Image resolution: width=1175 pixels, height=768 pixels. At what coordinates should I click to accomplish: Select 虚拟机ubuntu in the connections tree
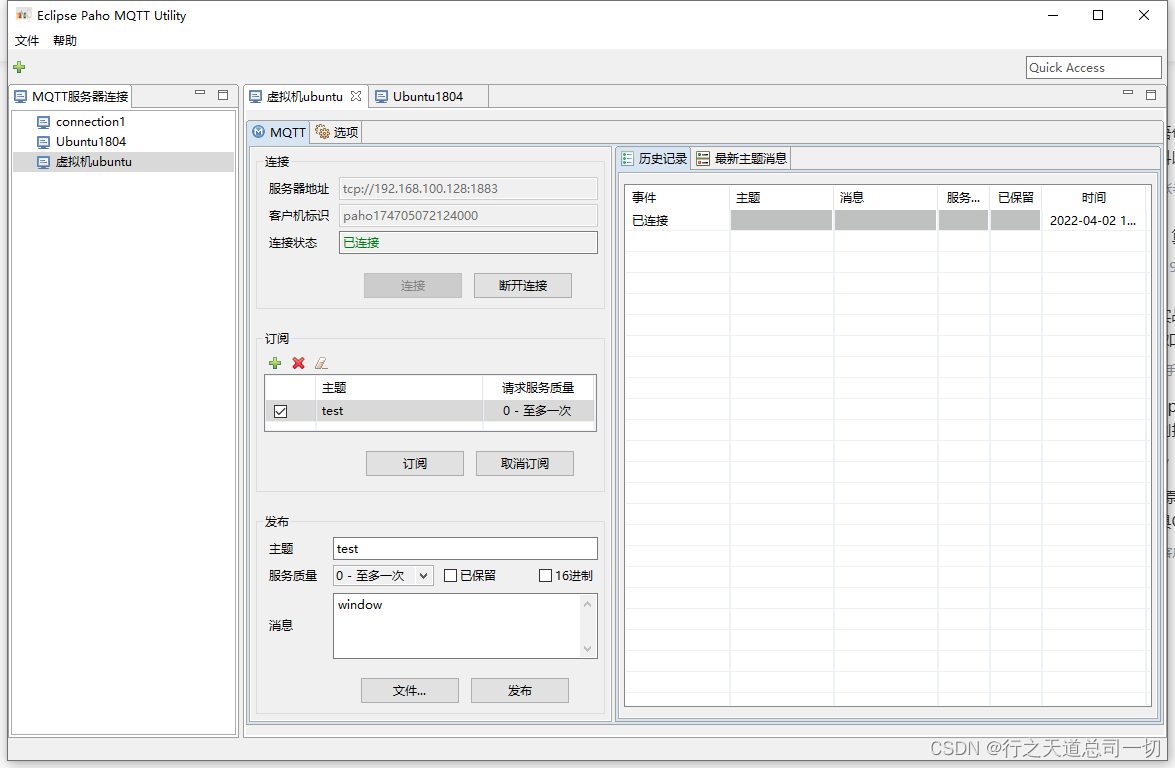pos(94,162)
